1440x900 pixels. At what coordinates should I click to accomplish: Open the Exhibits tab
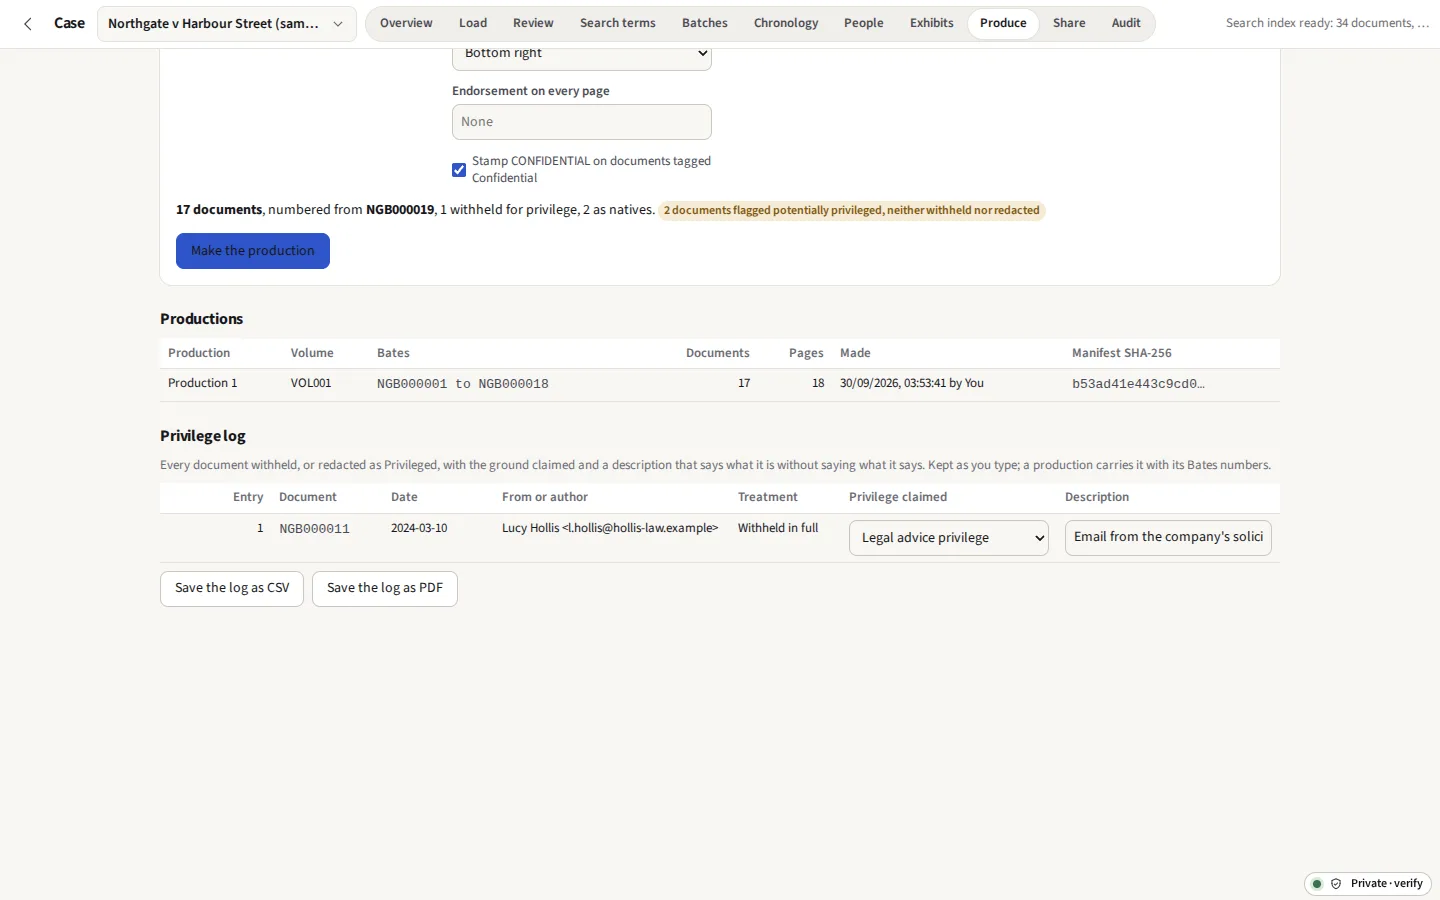pos(932,23)
